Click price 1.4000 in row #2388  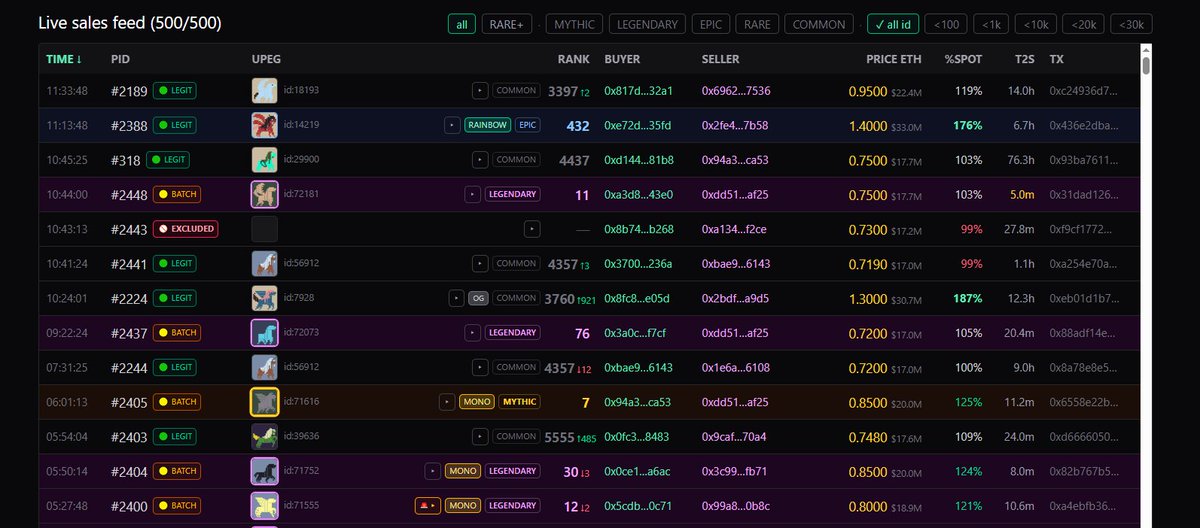coord(867,126)
